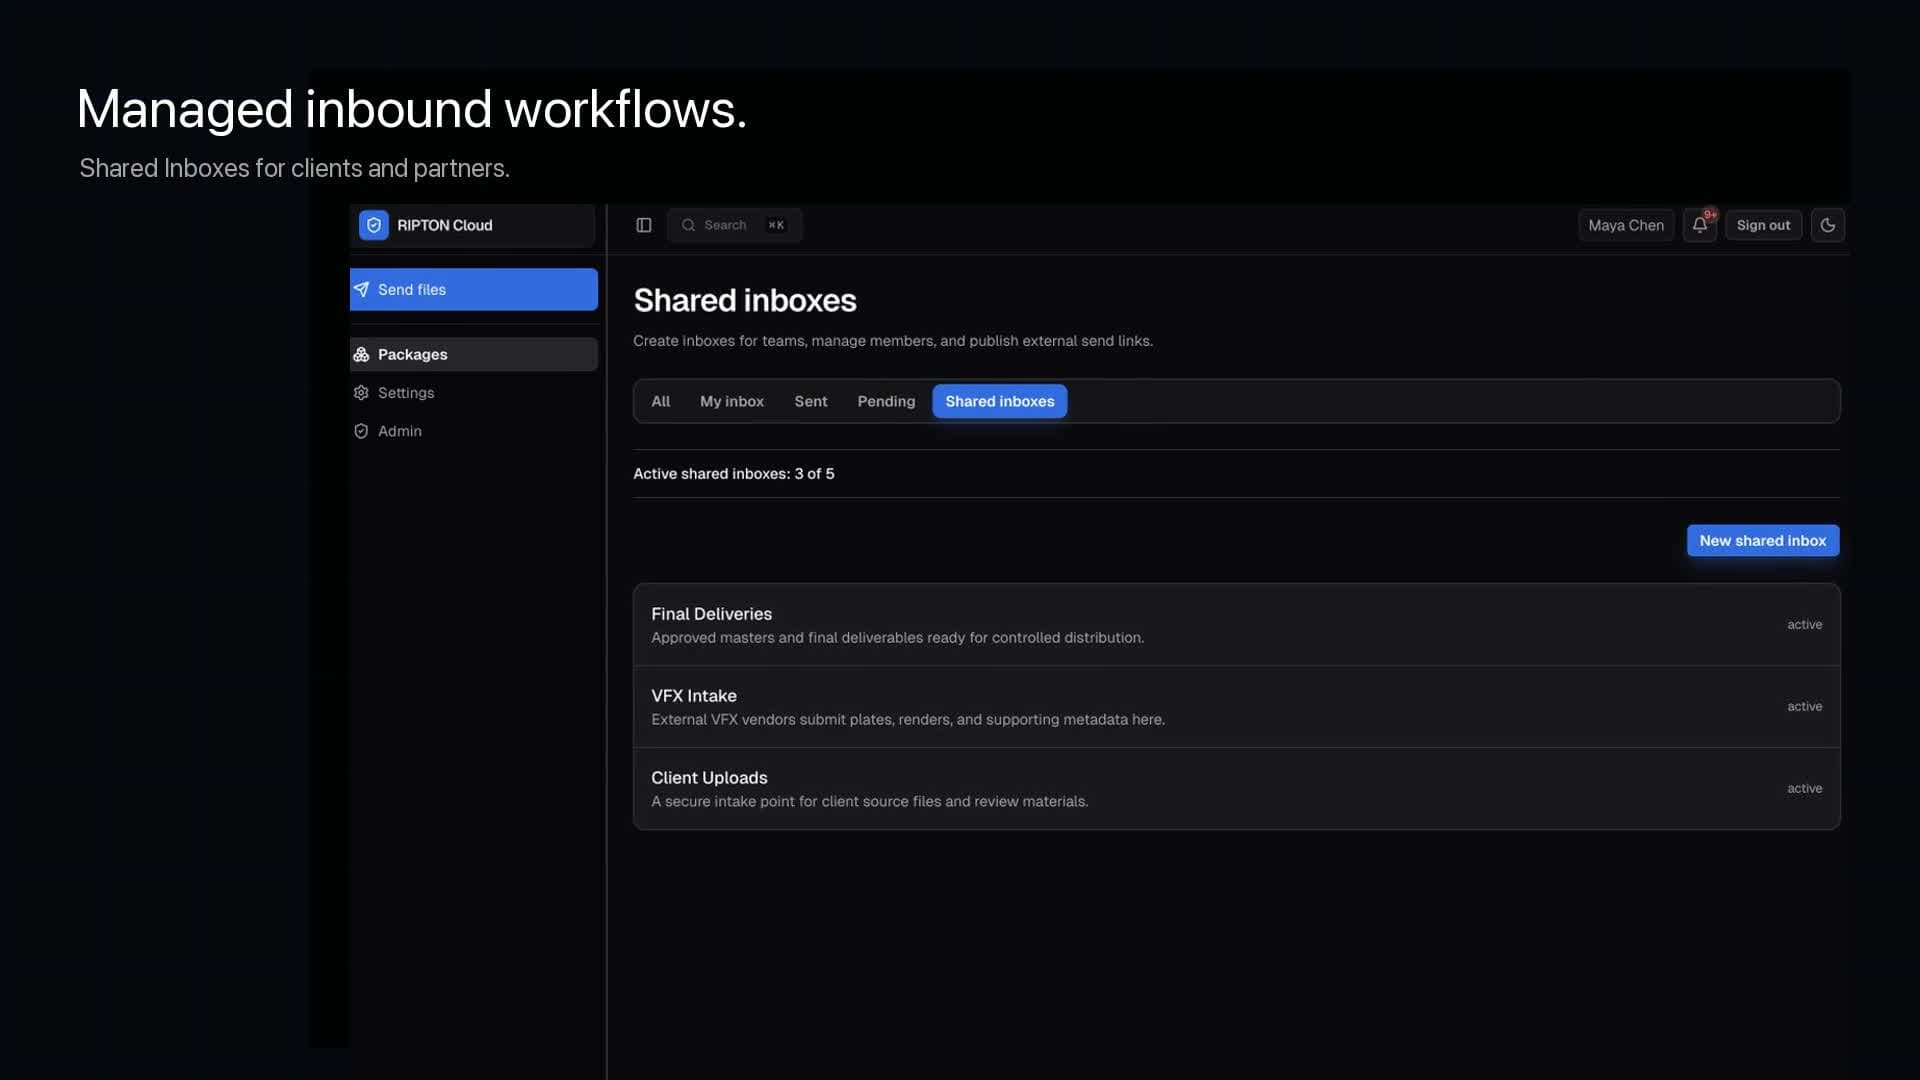
Task: Click the Maya Chen user button
Action: tap(1626, 225)
